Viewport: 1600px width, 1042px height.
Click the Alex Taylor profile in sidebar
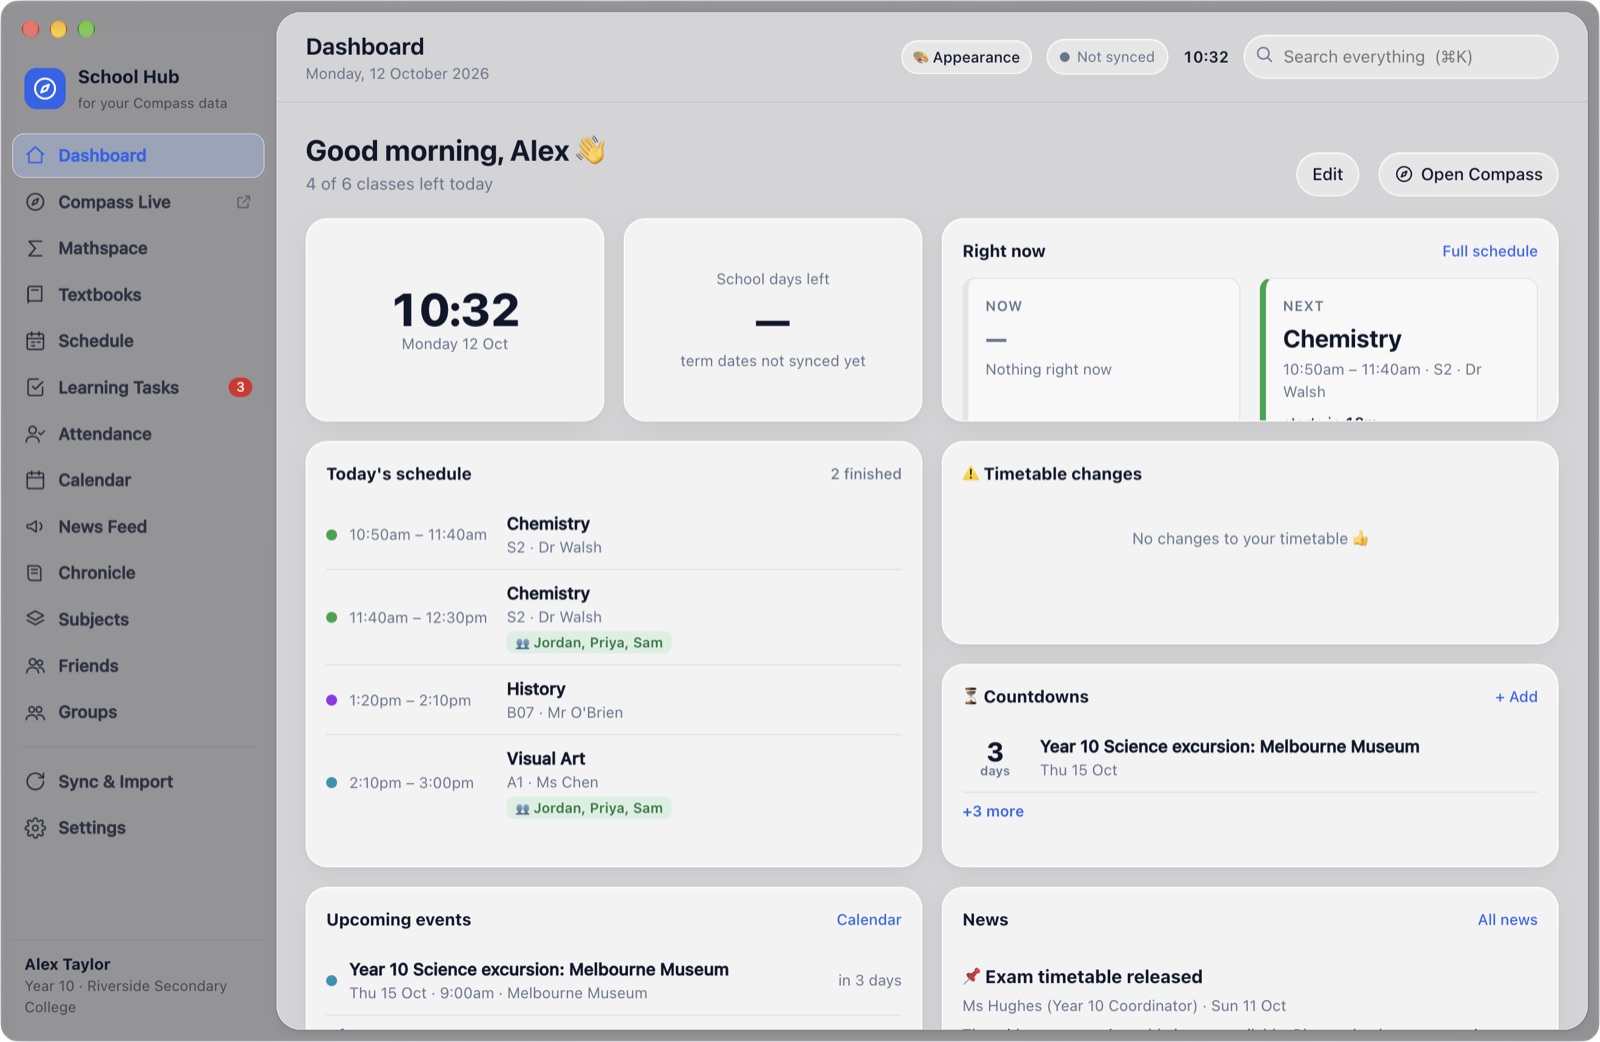point(138,985)
